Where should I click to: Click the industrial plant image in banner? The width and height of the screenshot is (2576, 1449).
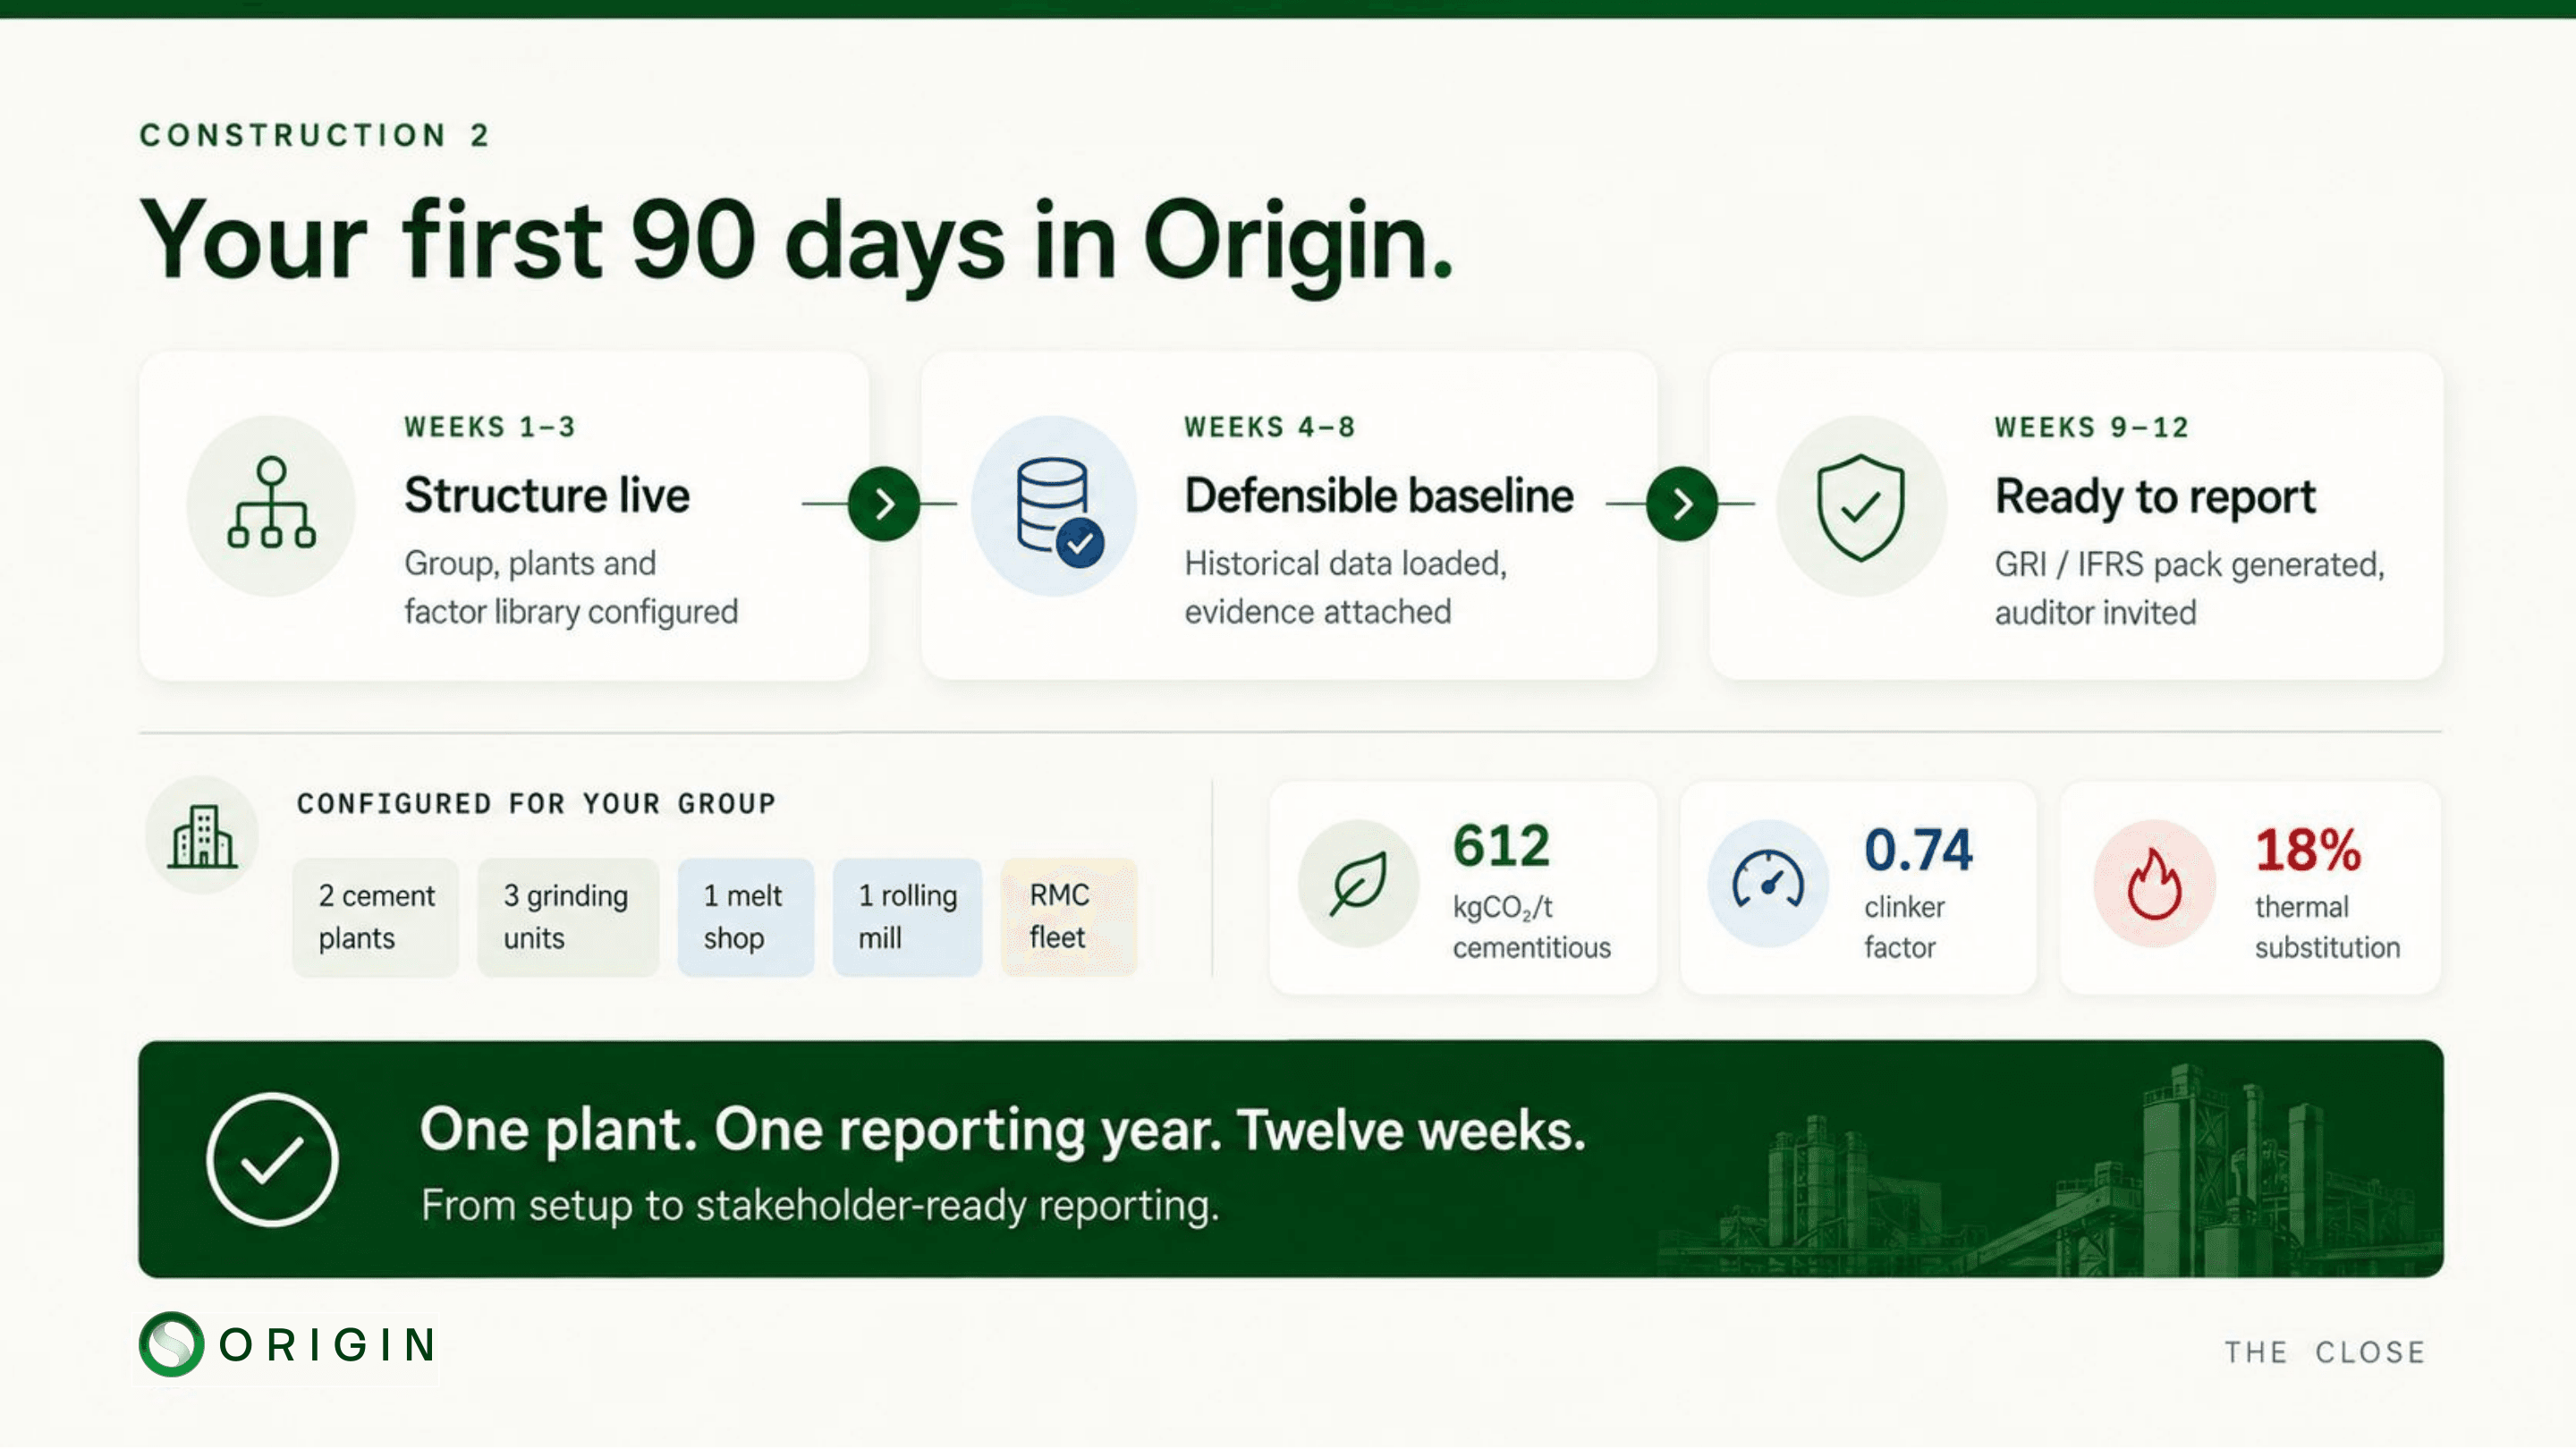coord(2050,1172)
